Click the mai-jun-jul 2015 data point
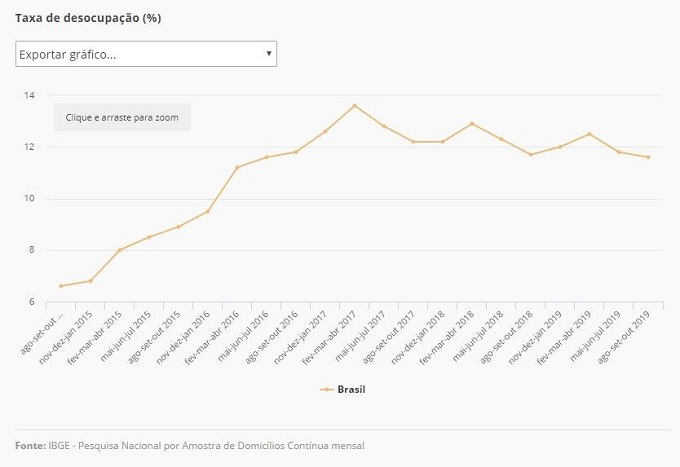 tap(149, 237)
